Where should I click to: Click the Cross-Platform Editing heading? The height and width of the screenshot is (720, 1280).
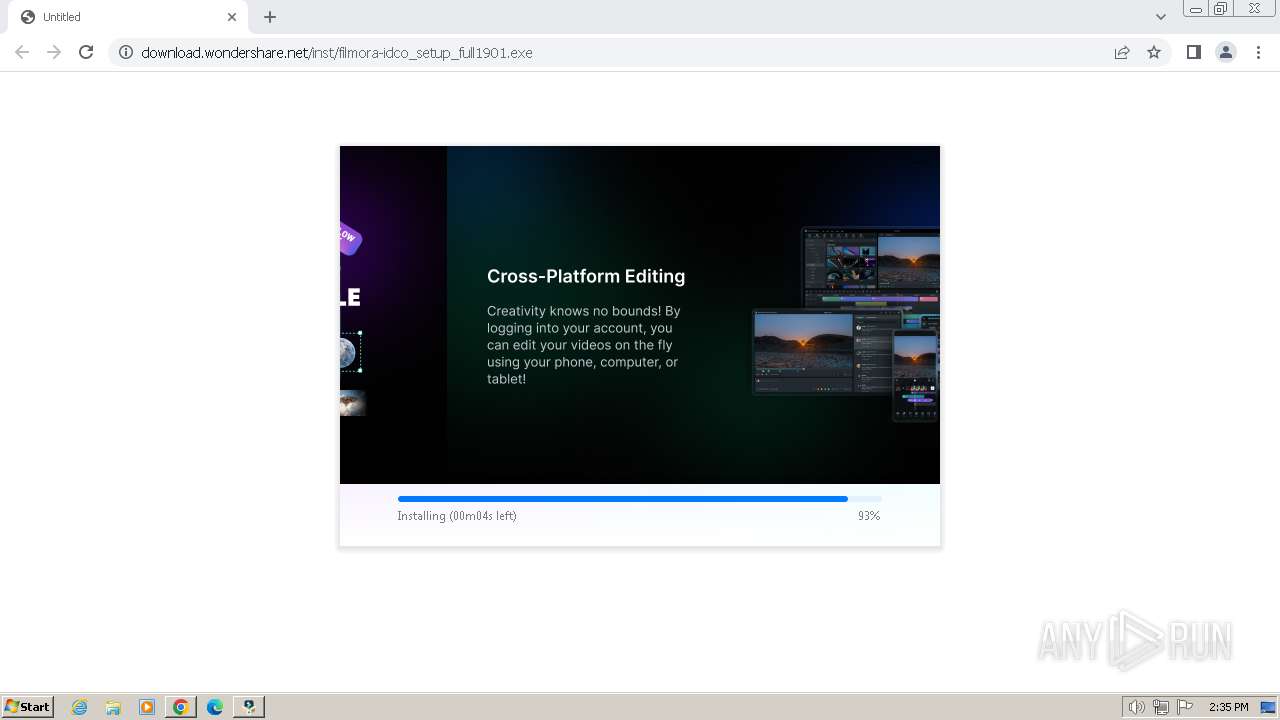tap(586, 276)
